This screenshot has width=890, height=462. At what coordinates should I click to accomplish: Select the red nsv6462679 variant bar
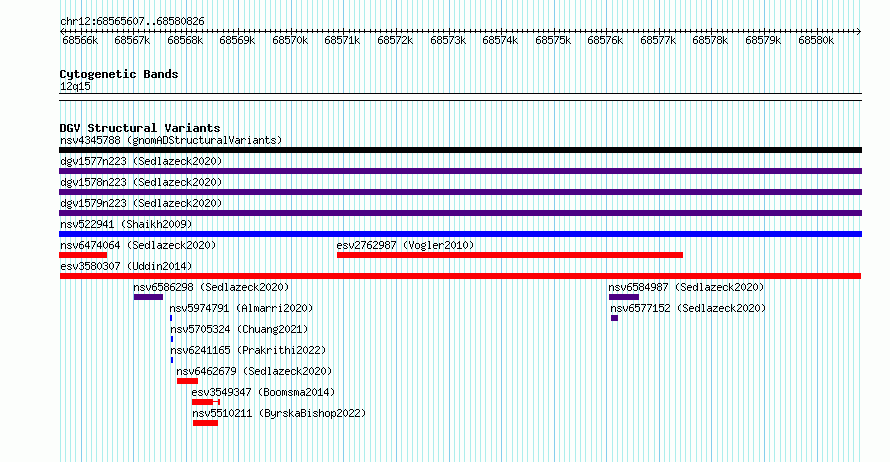point(187,381)
